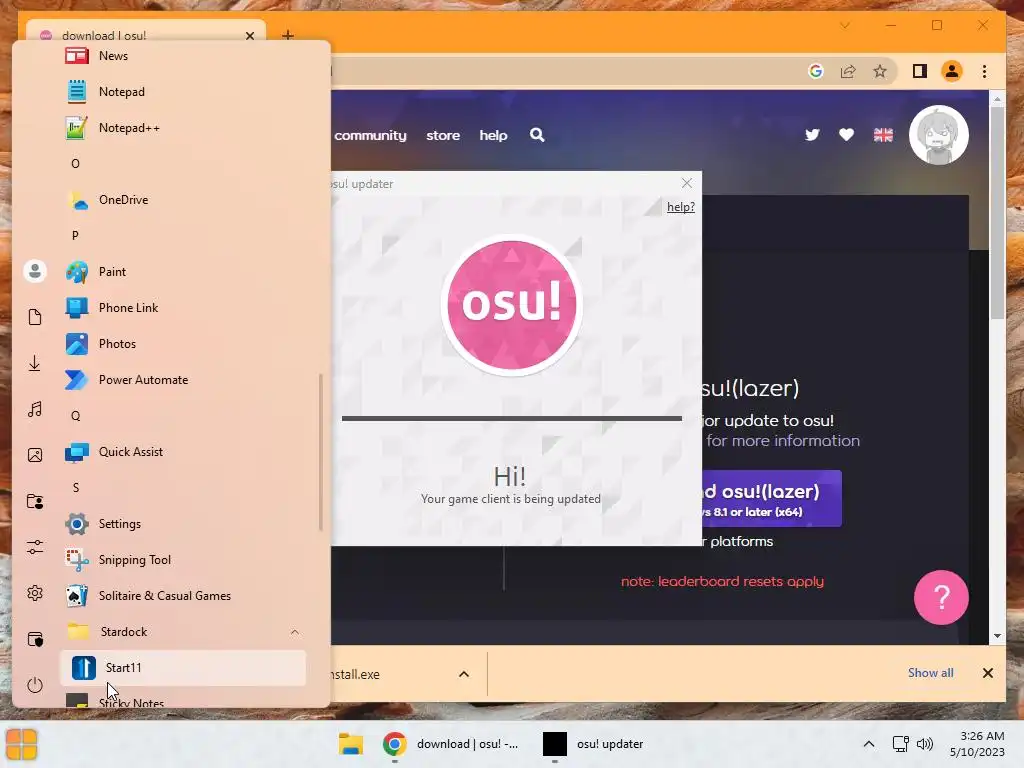Open osu! Twitter bird icon
Image resolution: width=1024 pixels, height=768 pixels.
click(x=812, y=135)
